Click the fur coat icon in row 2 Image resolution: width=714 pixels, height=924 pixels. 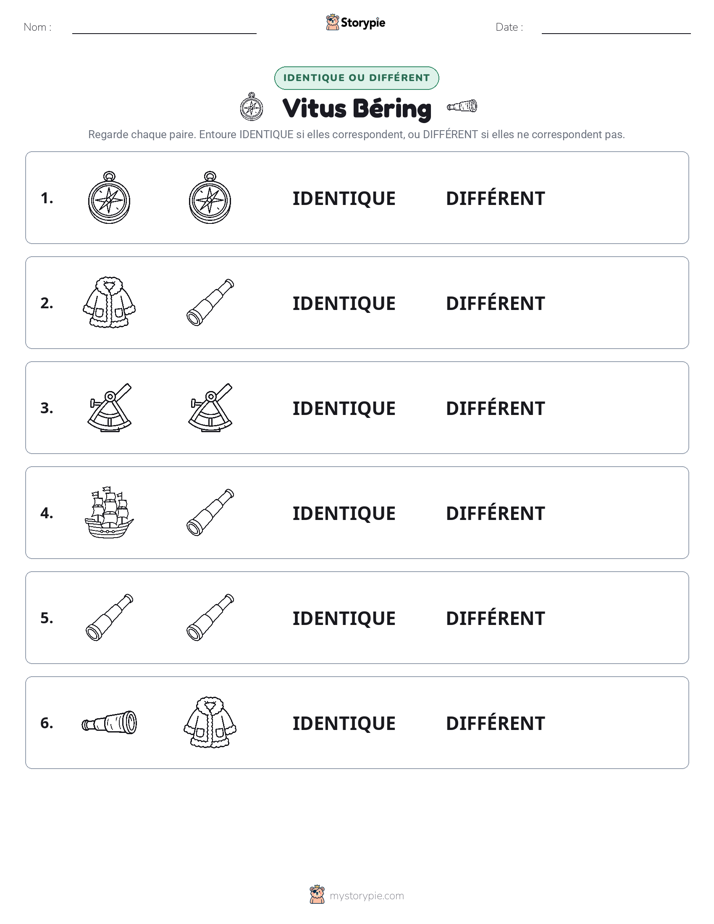tap(109, 302)
